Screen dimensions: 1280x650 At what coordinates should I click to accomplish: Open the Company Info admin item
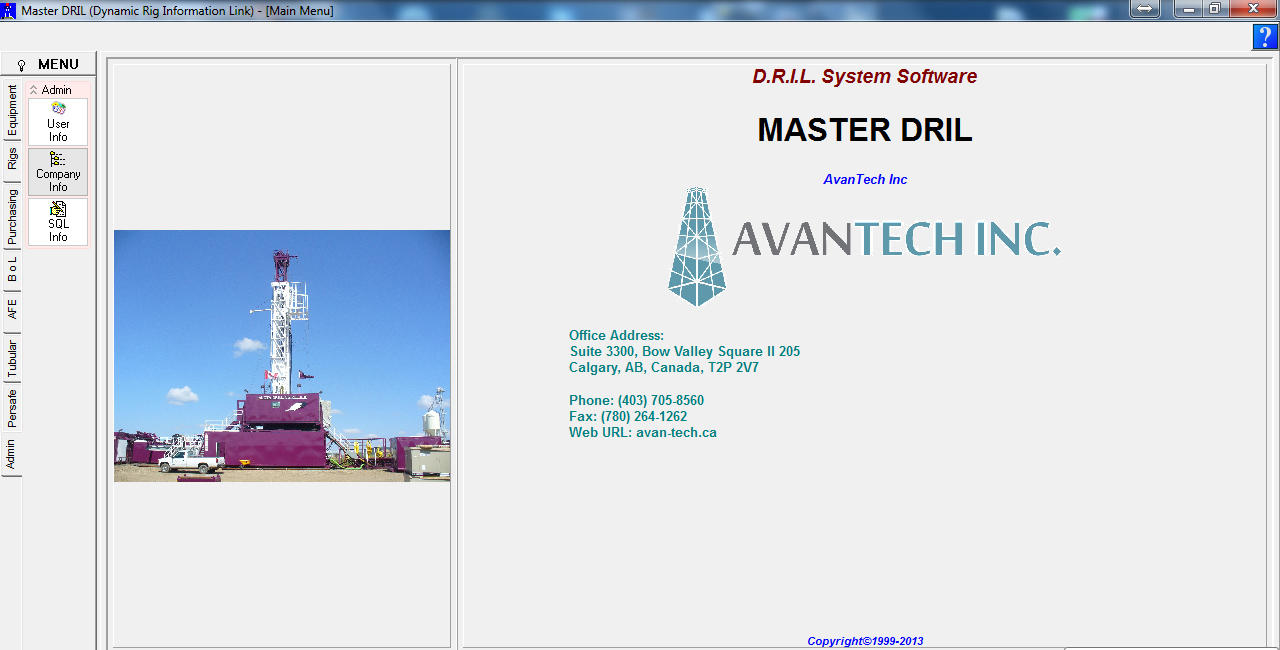58,172
